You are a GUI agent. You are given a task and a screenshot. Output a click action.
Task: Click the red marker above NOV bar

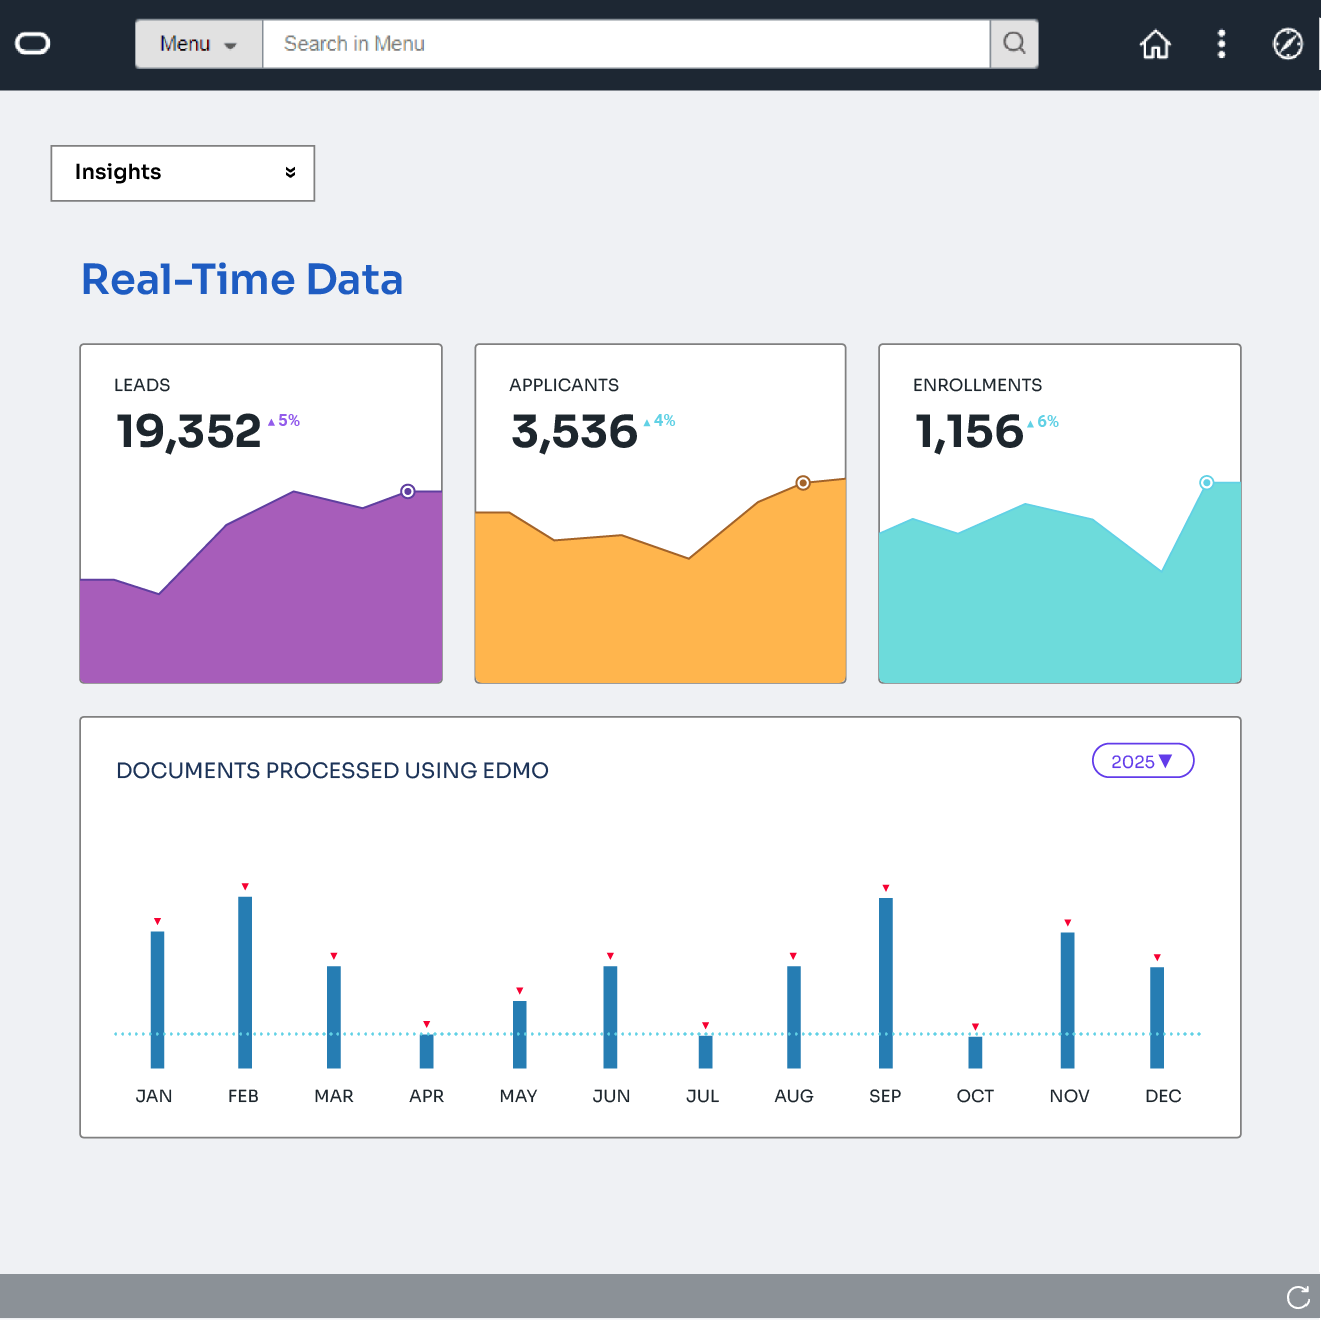pos(1068,922)
